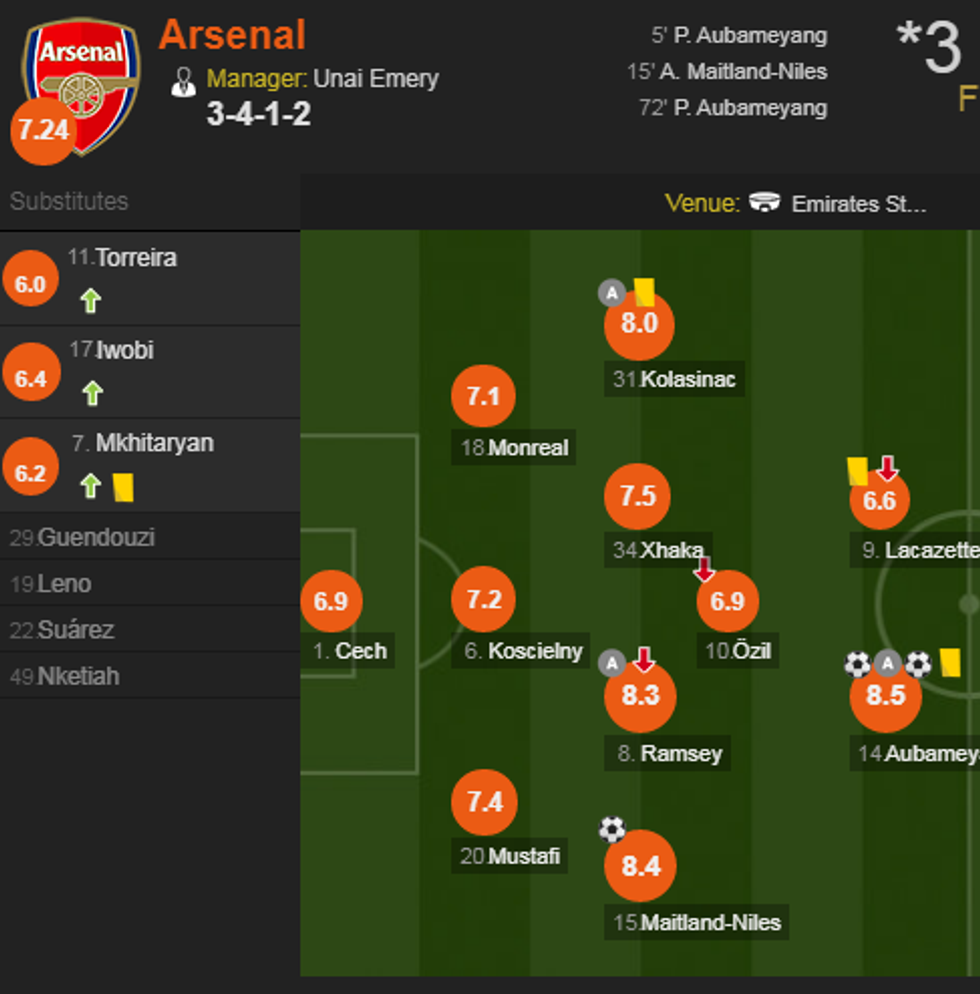980x994 pixels.
Task: Select Aubameyang's 8.5 rating circle
Action: [885, 695]
